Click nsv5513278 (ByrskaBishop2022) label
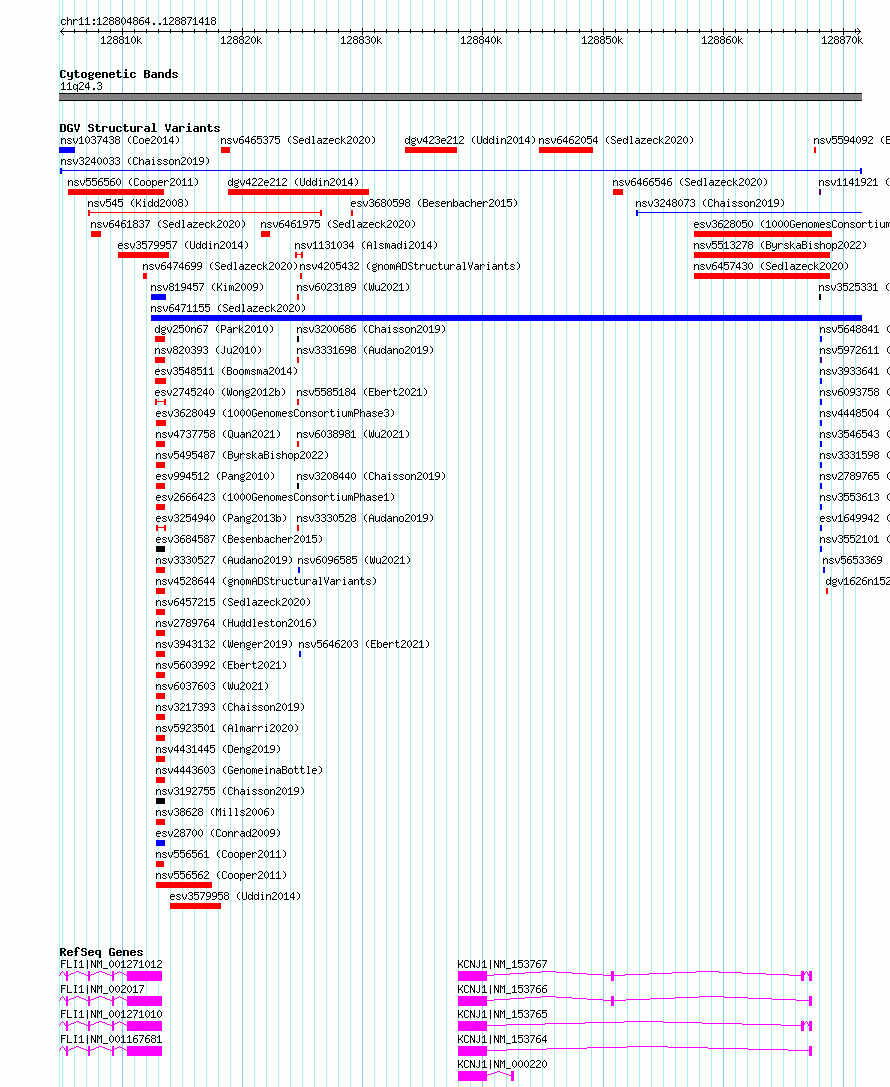 tap(780, 245)
